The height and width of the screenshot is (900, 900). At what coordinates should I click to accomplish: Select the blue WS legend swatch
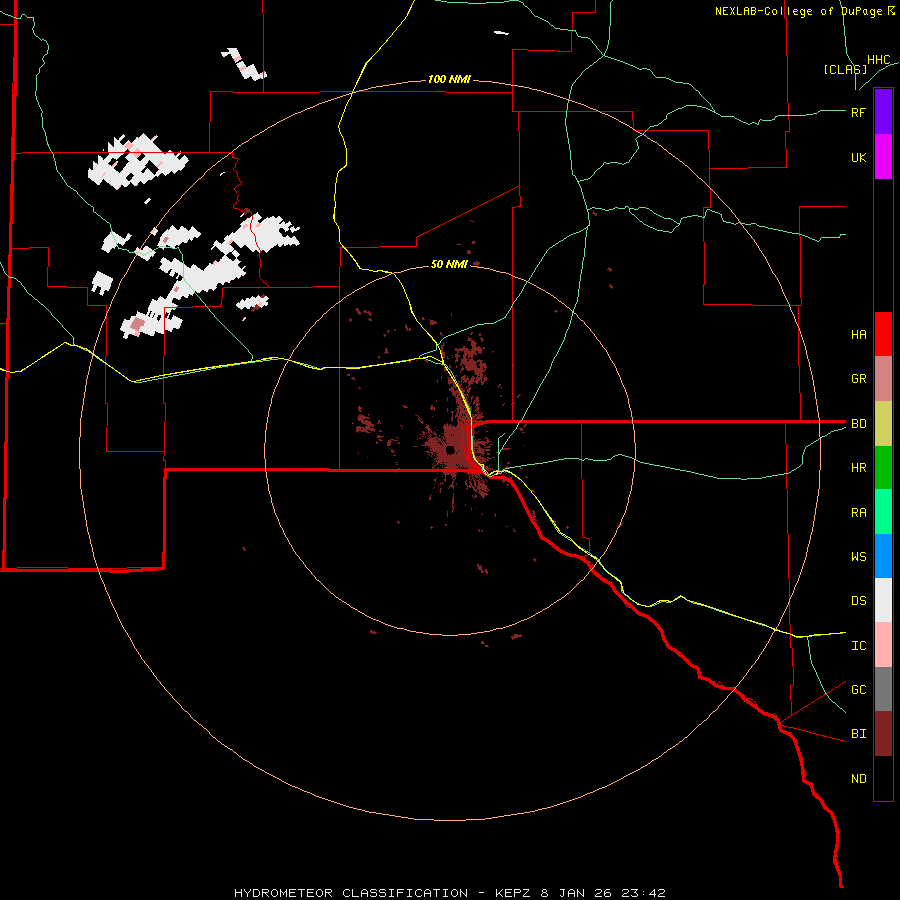point(883,556)
